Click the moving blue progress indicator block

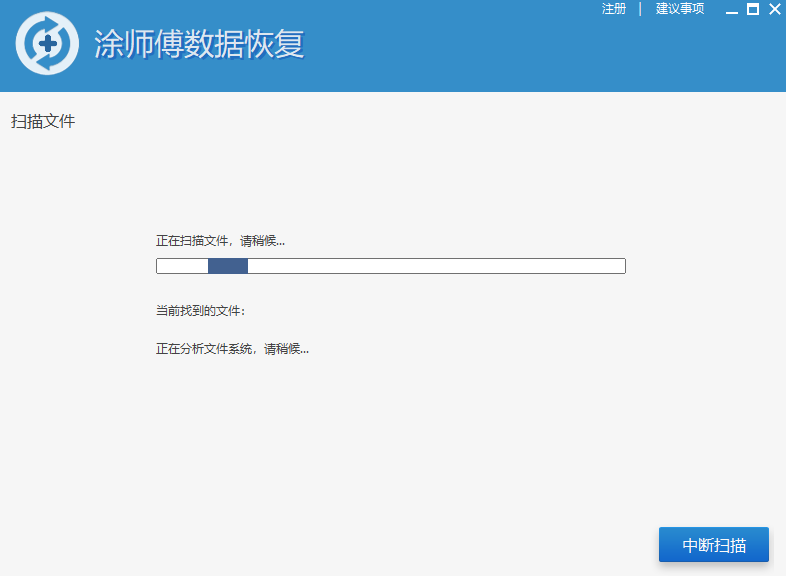[x=228, y=266]
